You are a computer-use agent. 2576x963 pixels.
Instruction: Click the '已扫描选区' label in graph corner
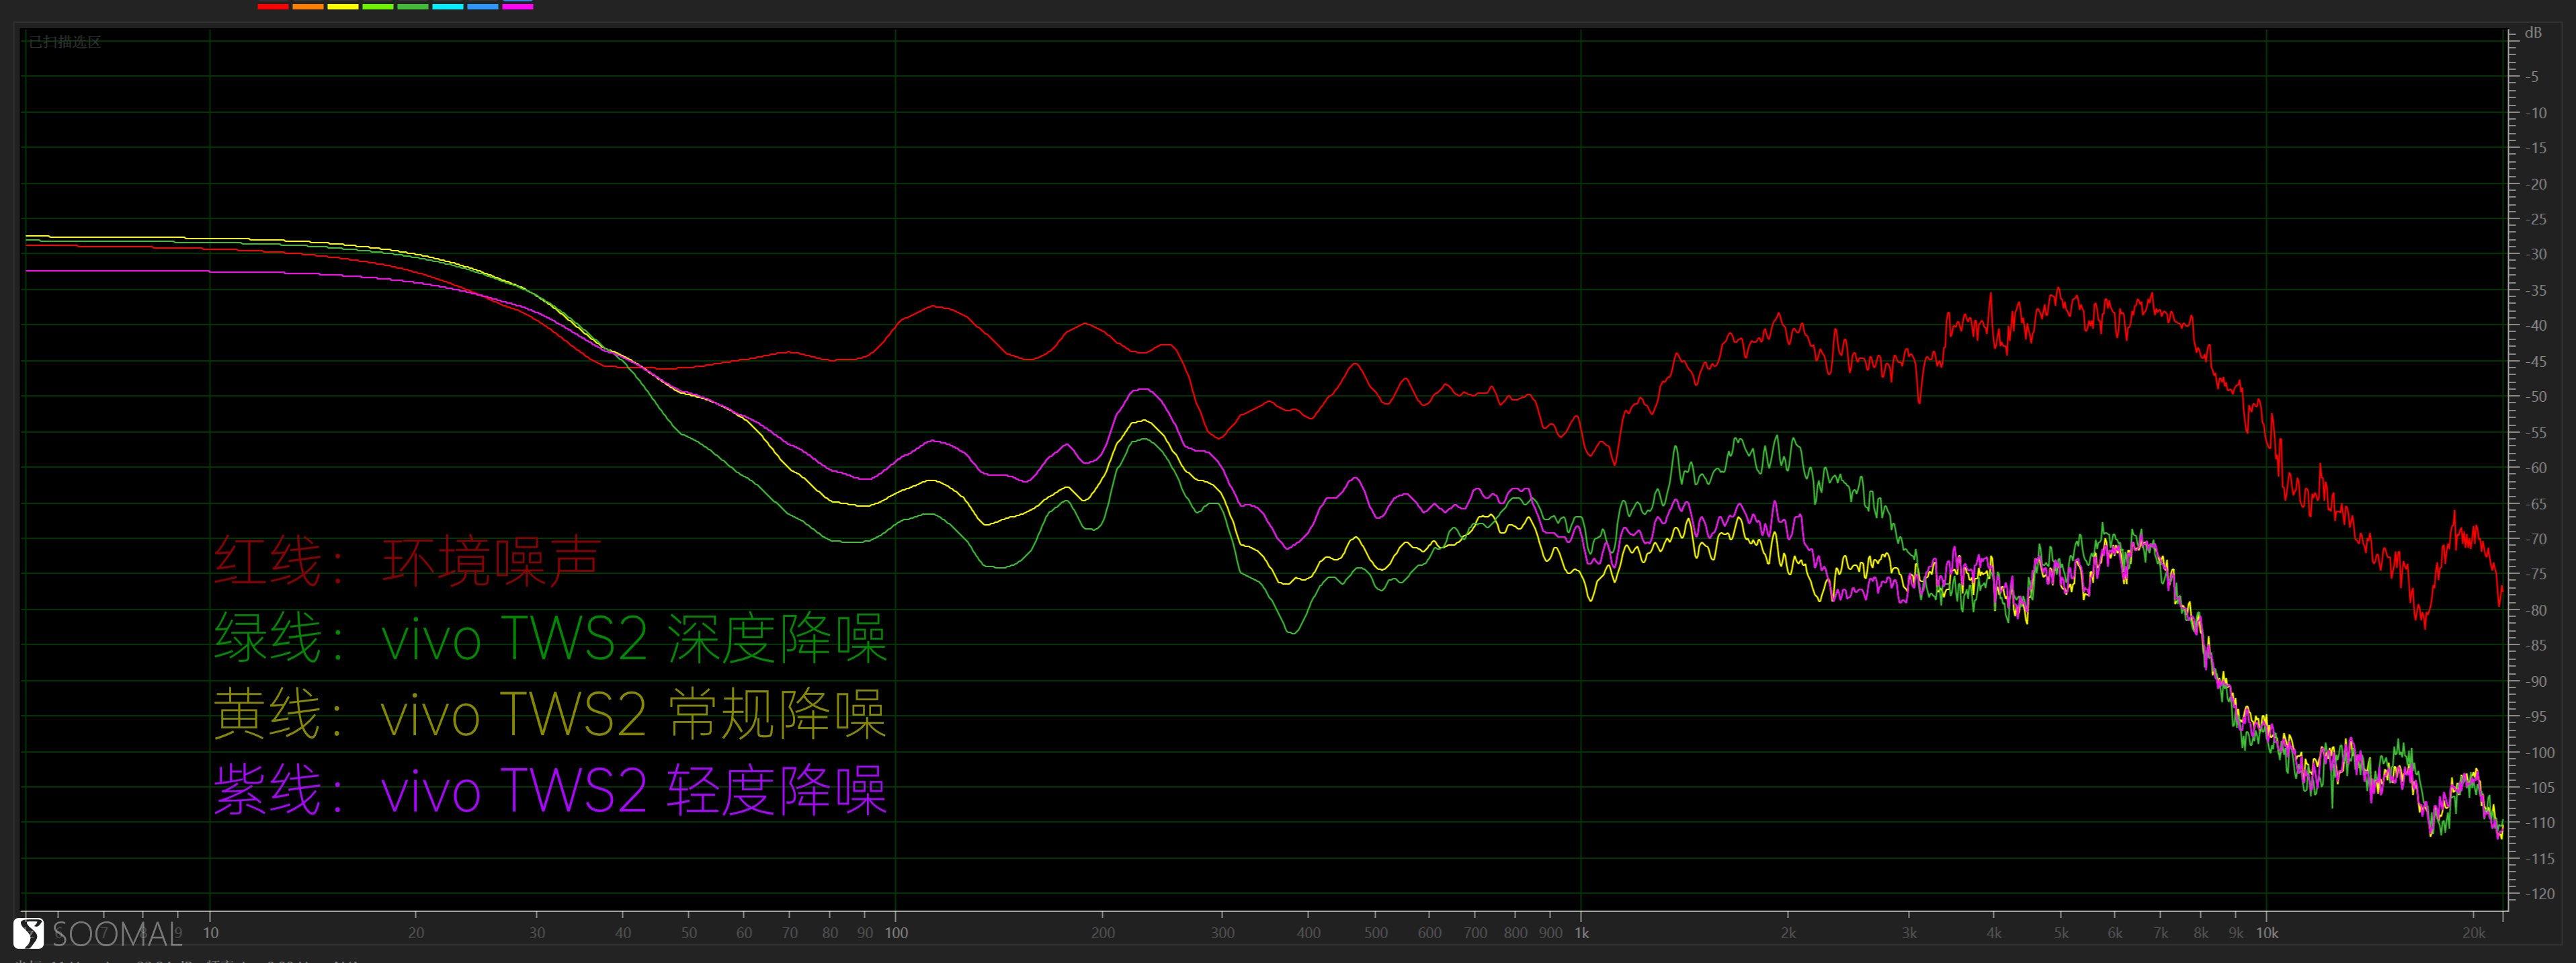point(65,42)
